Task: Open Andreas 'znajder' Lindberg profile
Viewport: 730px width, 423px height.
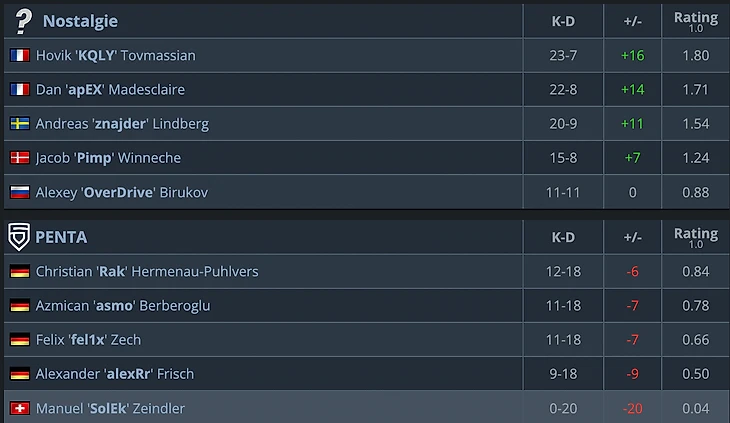Action: coord(122,124)
